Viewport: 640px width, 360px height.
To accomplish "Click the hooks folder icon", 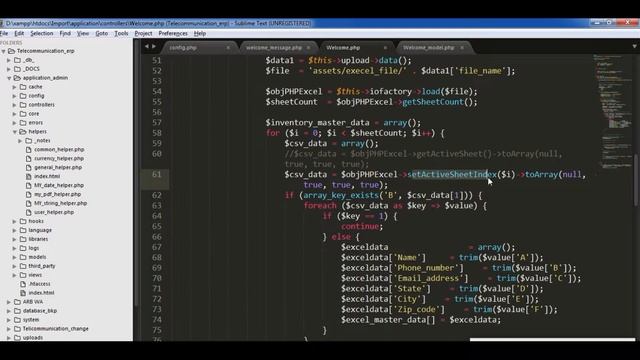I will click(23, 221).
